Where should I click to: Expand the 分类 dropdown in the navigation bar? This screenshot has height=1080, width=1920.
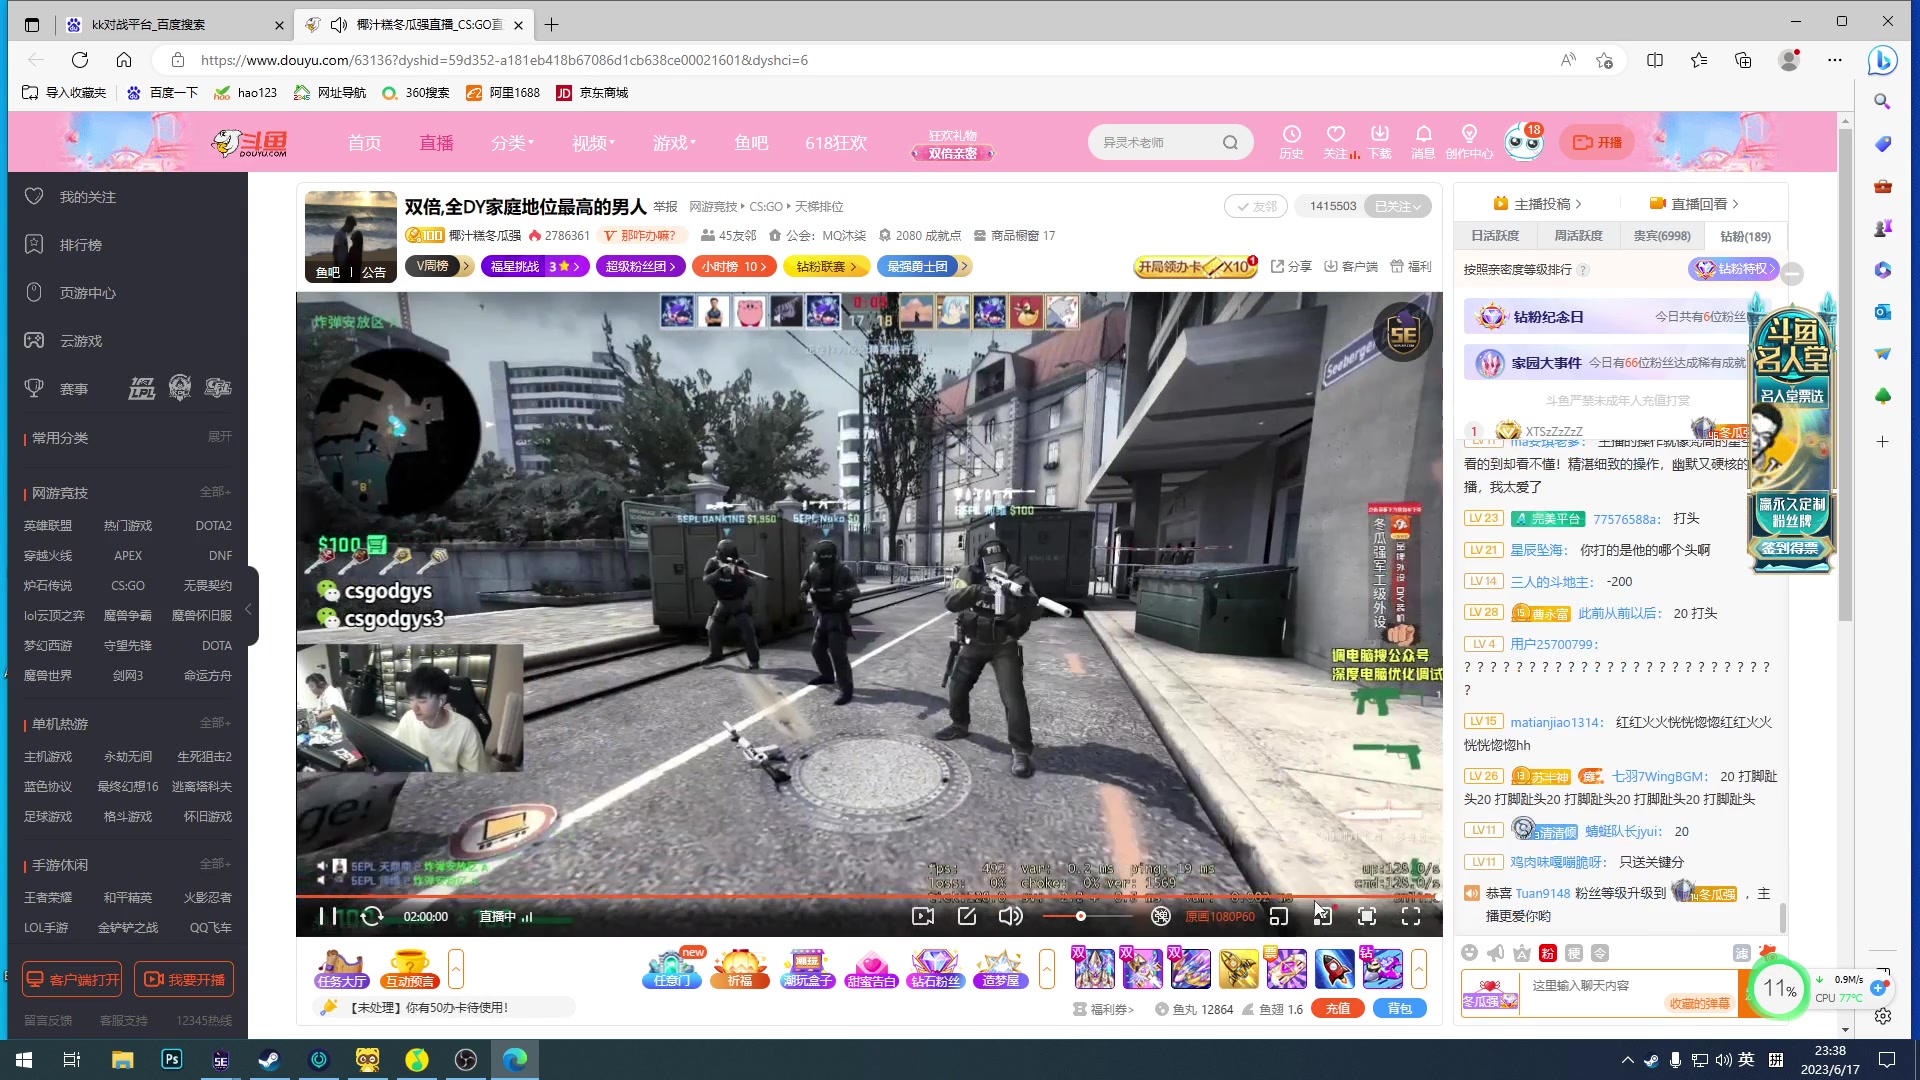tap(512, 142)
